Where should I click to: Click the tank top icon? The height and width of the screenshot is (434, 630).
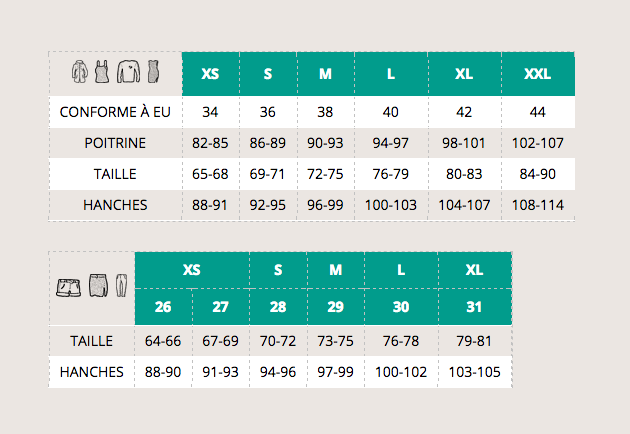pyautogui.click(x=102, y=72)
